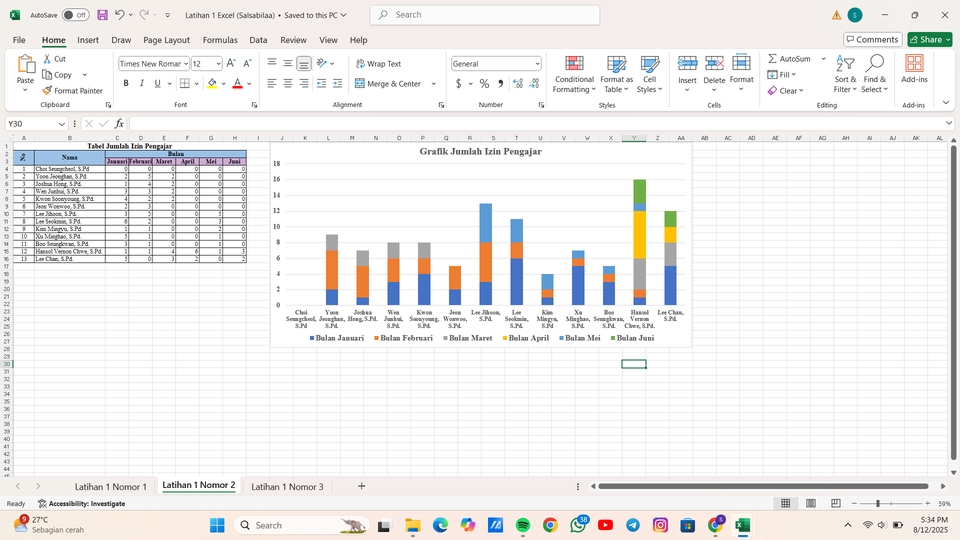Toggle Align Right
Viewport: 960px width, 540px height.
[x=304, y=83]
